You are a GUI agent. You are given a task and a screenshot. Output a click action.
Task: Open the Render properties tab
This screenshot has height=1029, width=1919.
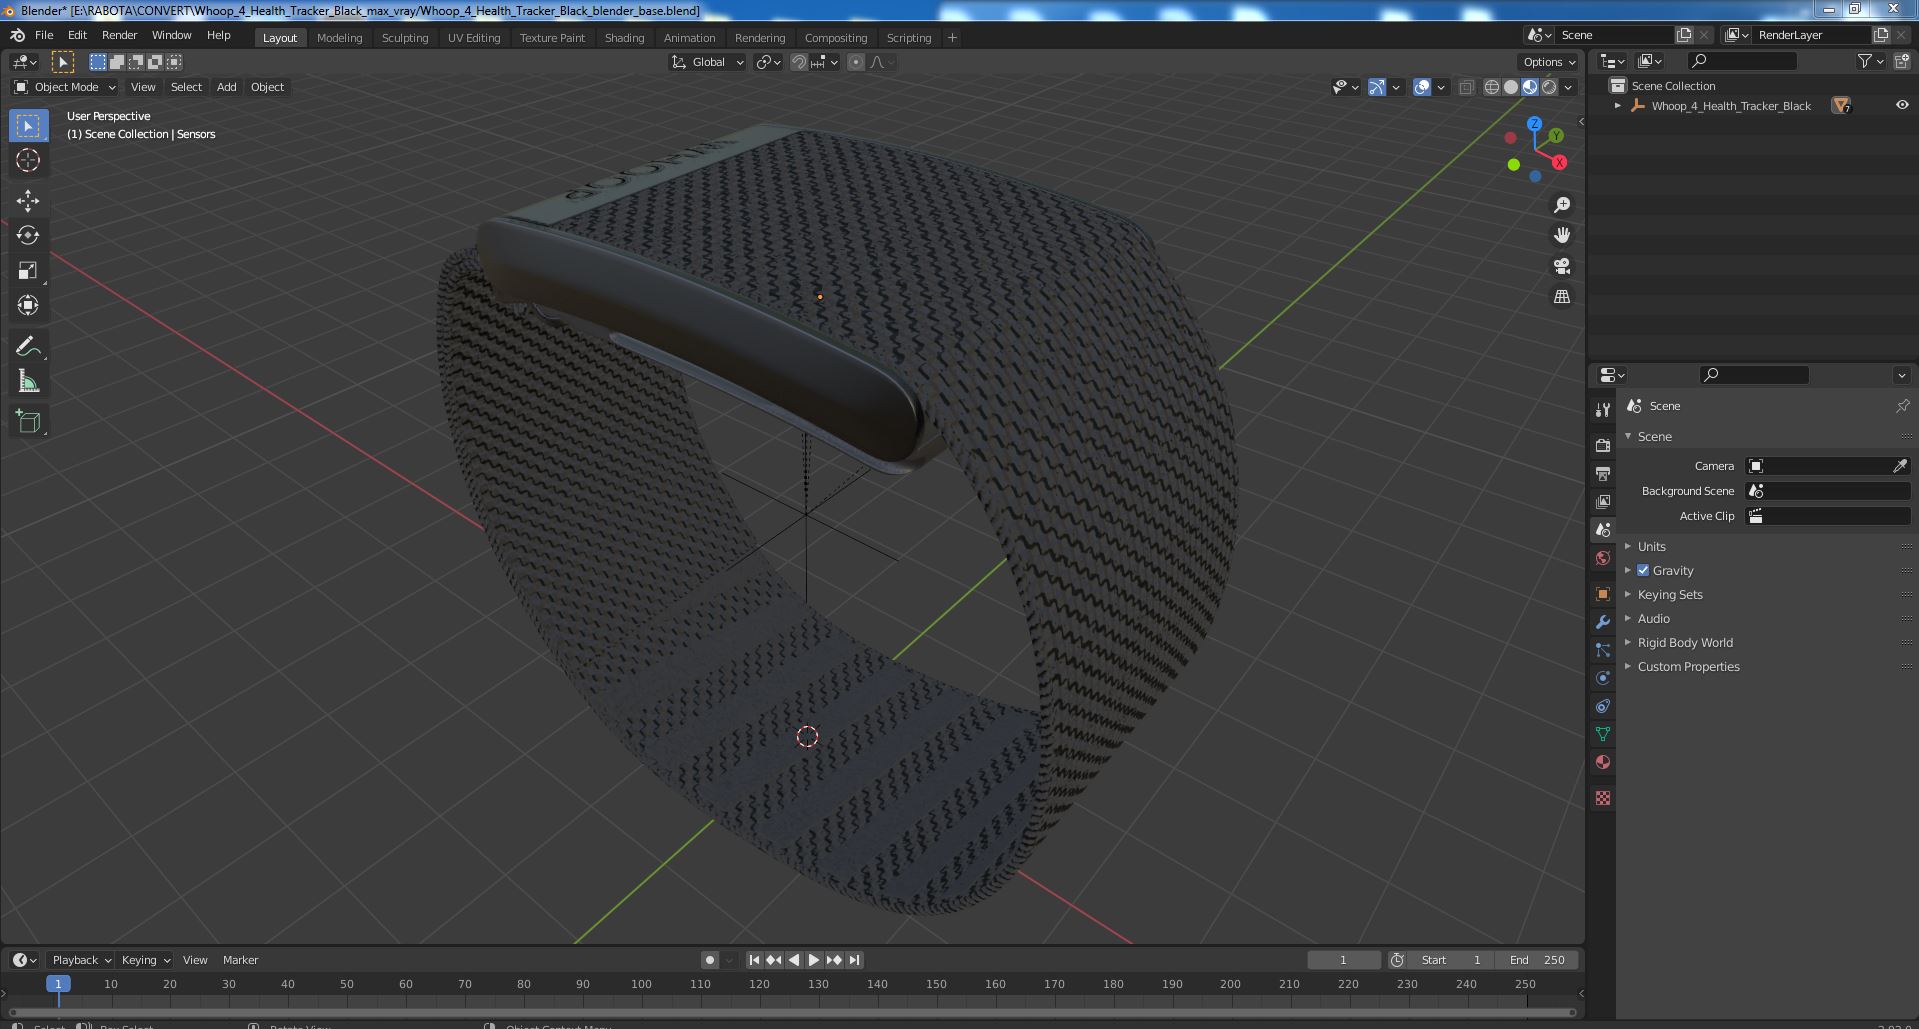1603,445
